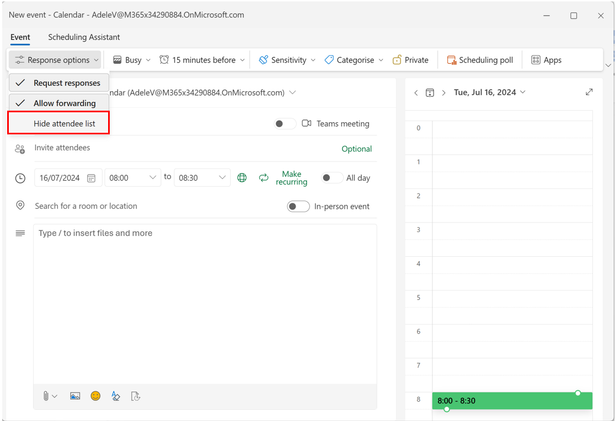
Task: Click the Optional attendees link
Action: click(357, 149)
